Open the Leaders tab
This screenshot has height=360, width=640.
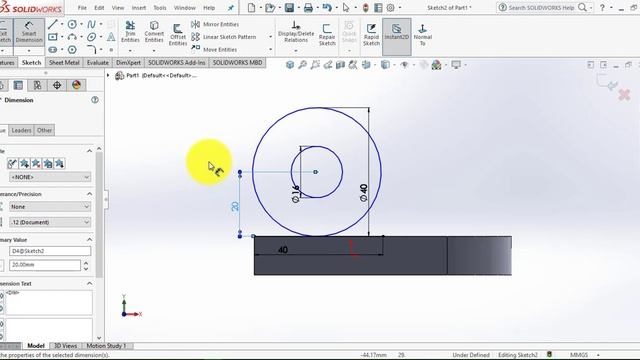(x=21, y=130)
